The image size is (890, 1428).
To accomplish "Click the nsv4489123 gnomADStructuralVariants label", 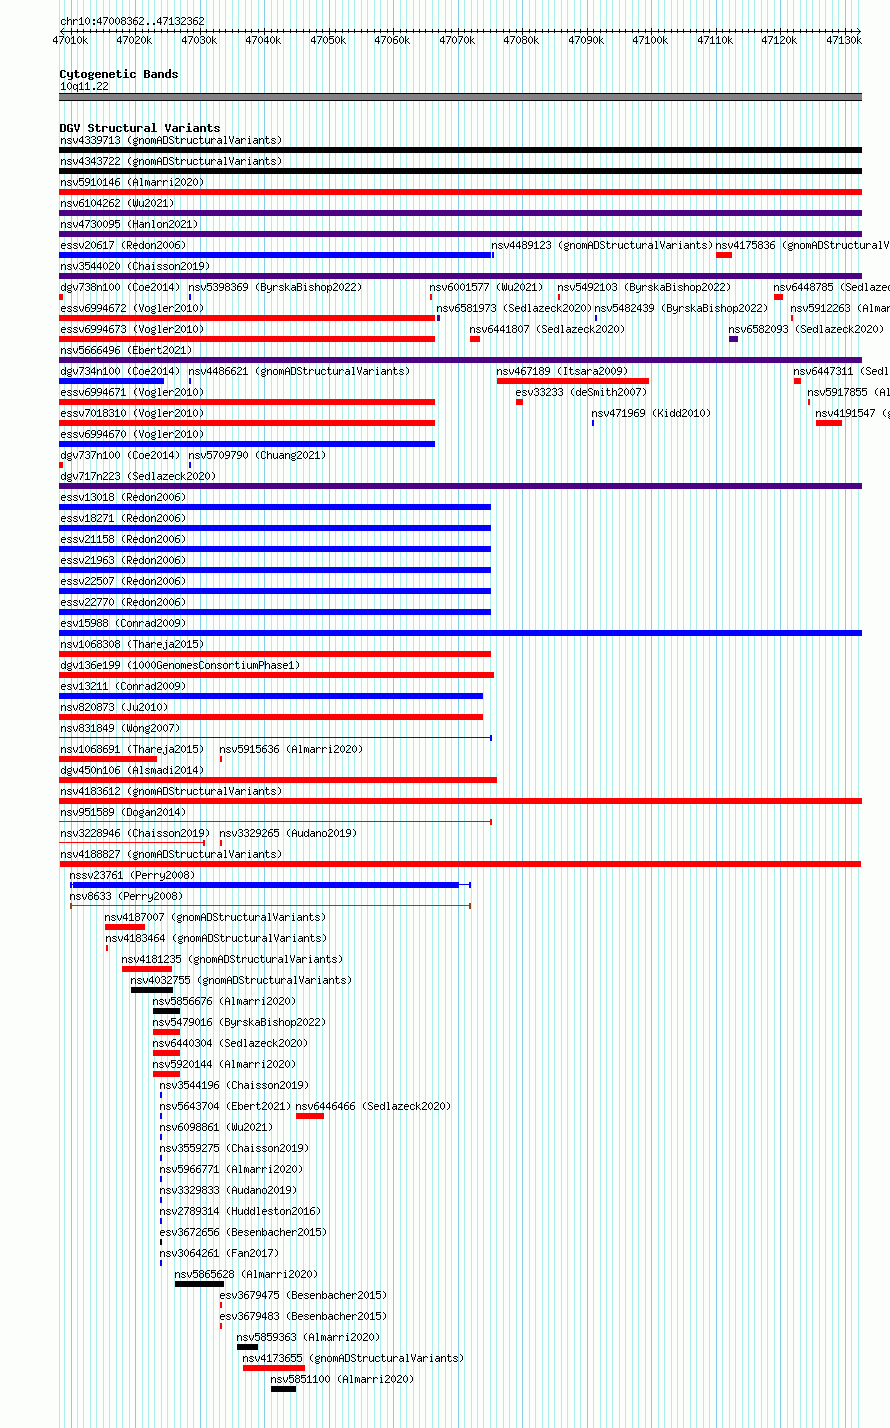I will (x=602, y=245).
